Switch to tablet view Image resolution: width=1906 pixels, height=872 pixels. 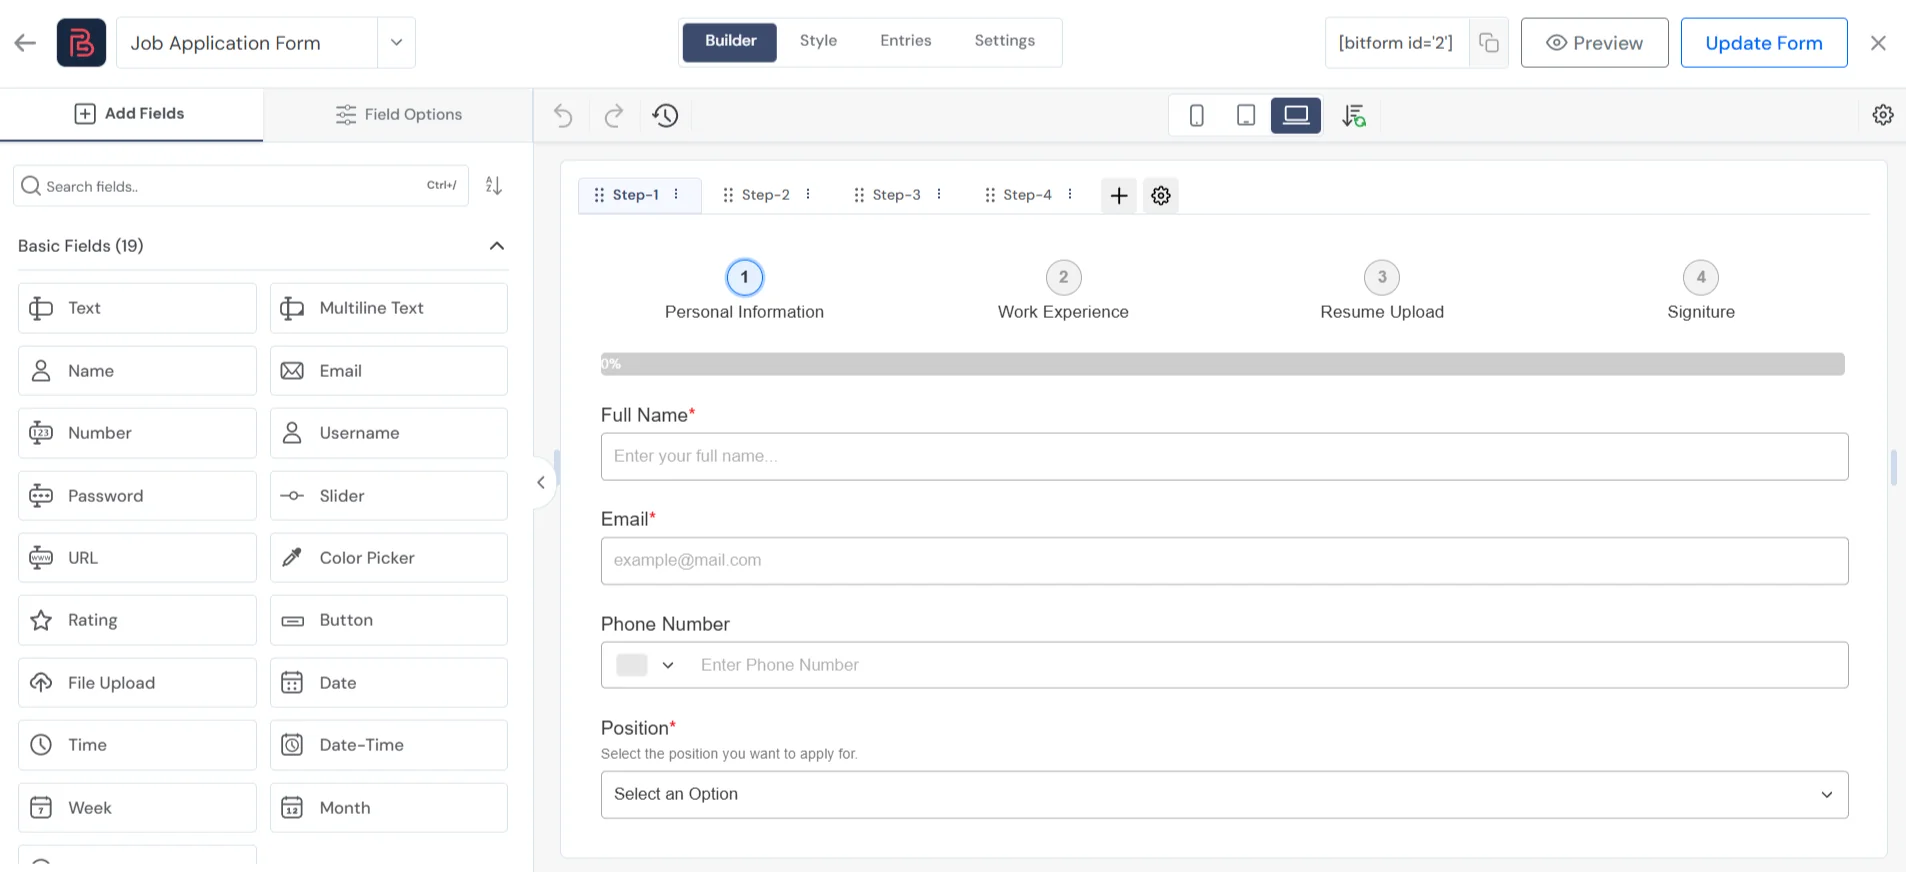point(1246,116)
